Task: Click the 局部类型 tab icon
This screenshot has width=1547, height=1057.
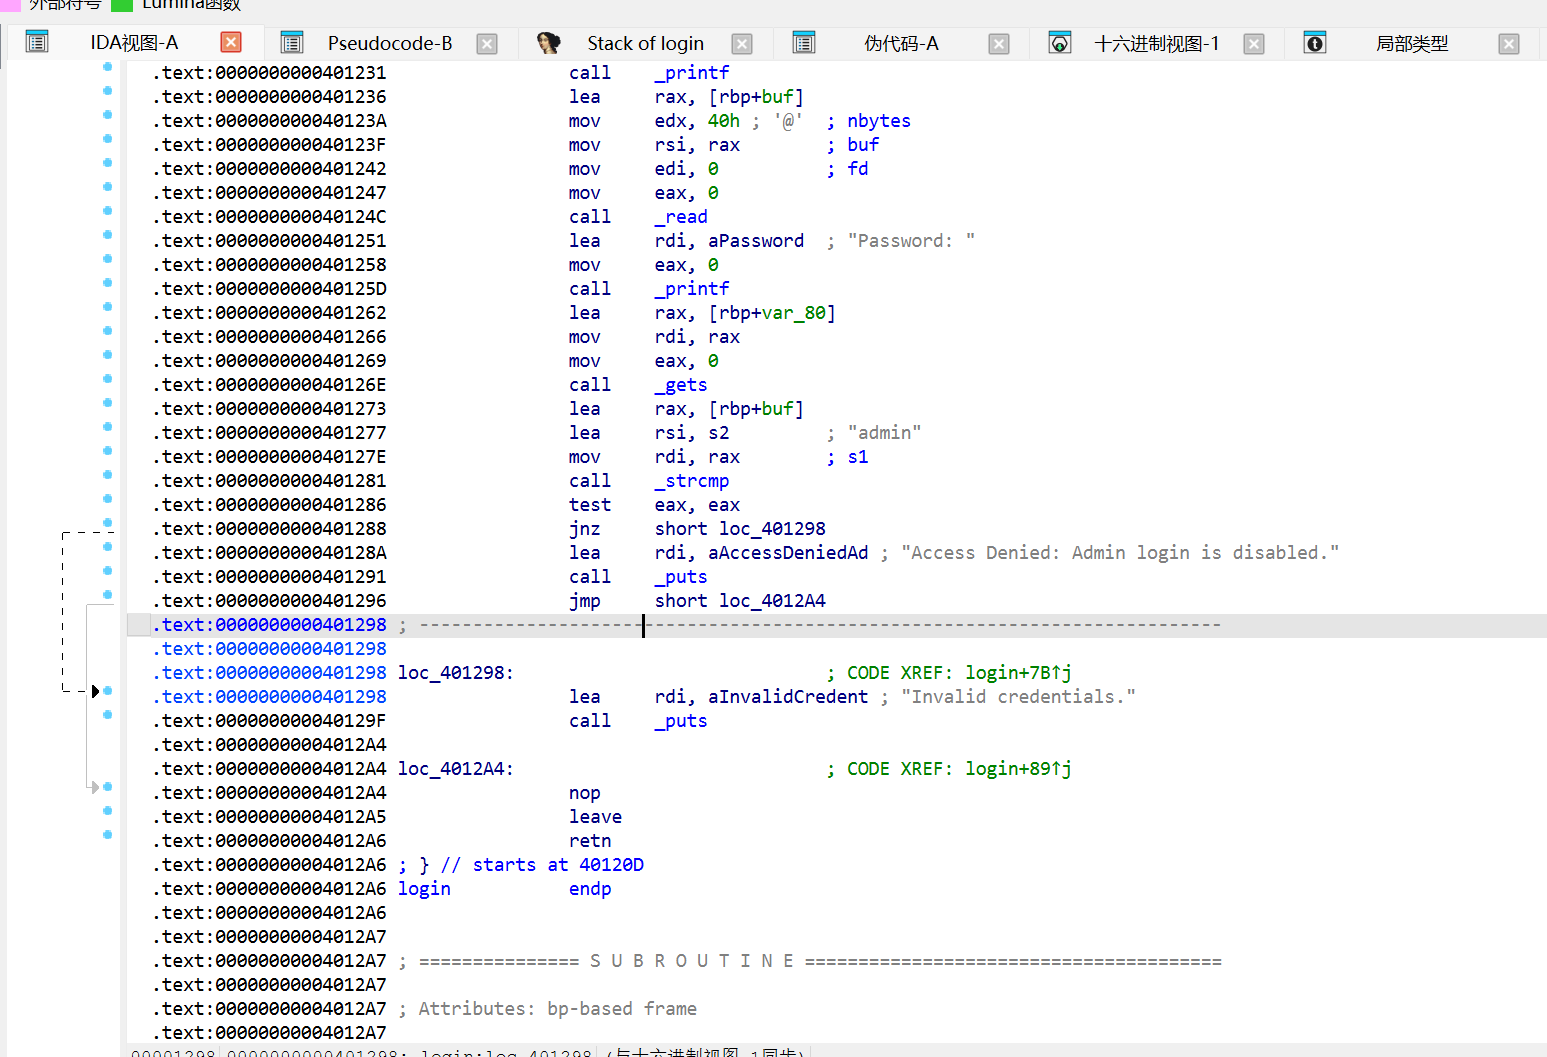Action: [1315, 42]
